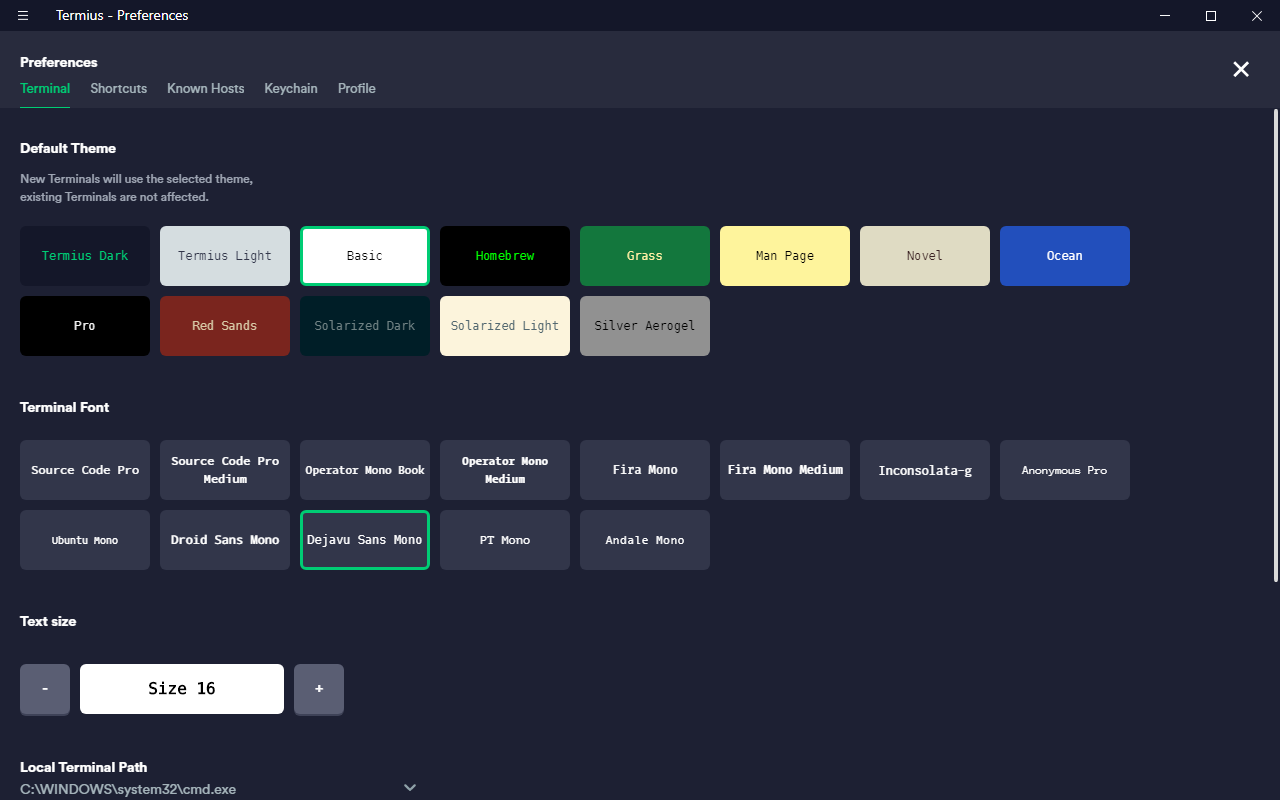Click the Size 16 text field
The width and height of the screenshot is (1280, 800).
[x=182, y=689]
